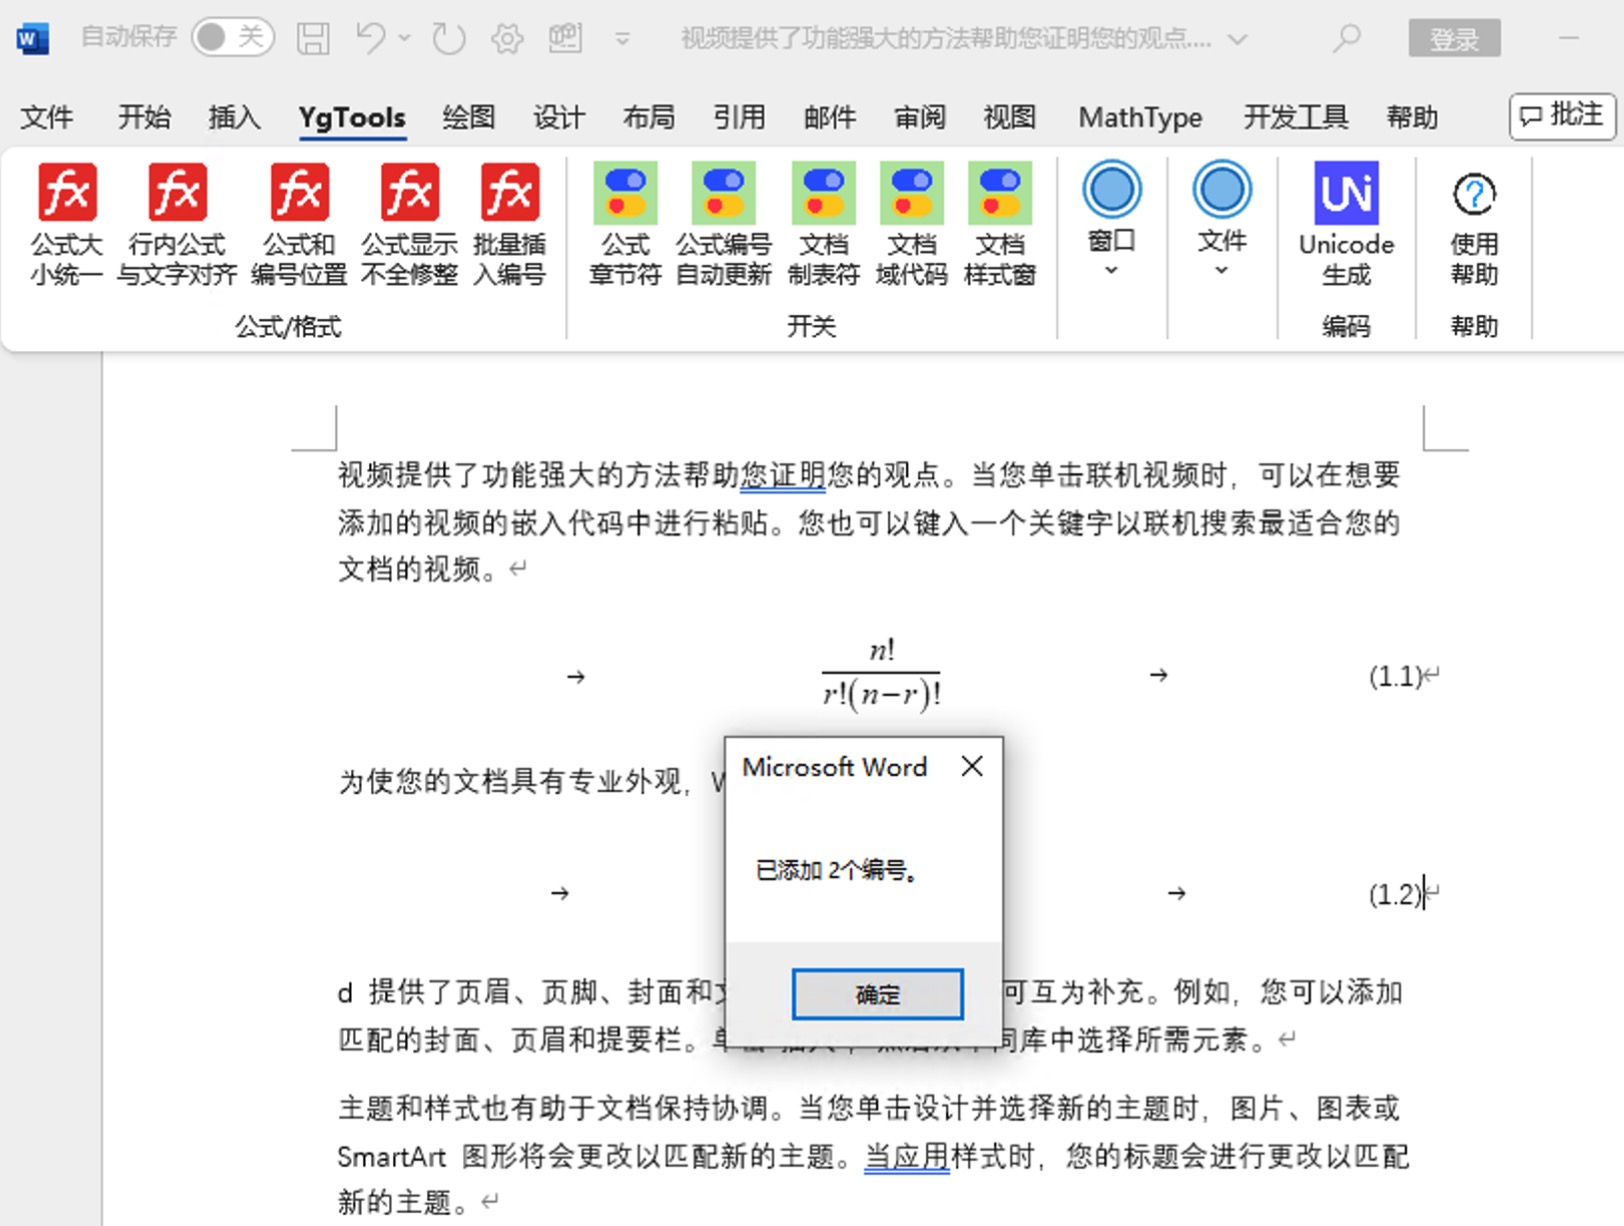
Task: Open the 帮助 ribbon tab
Action: click(1412, 117)
